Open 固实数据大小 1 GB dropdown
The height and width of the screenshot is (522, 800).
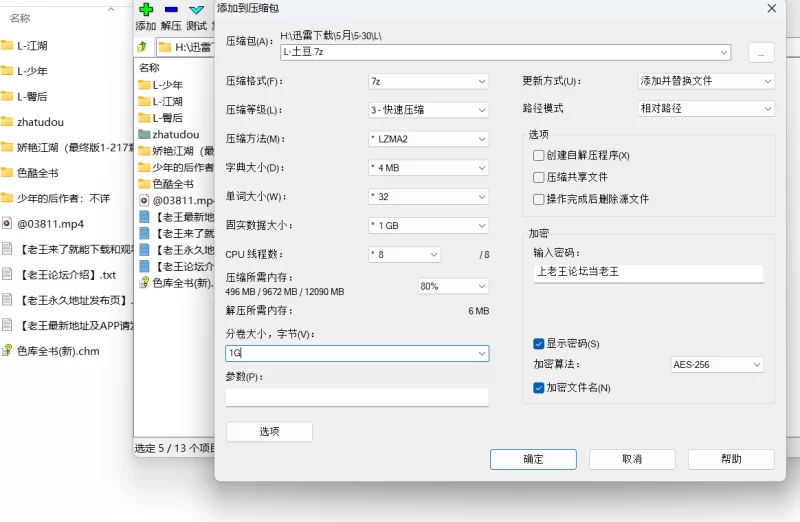[428, 226]
